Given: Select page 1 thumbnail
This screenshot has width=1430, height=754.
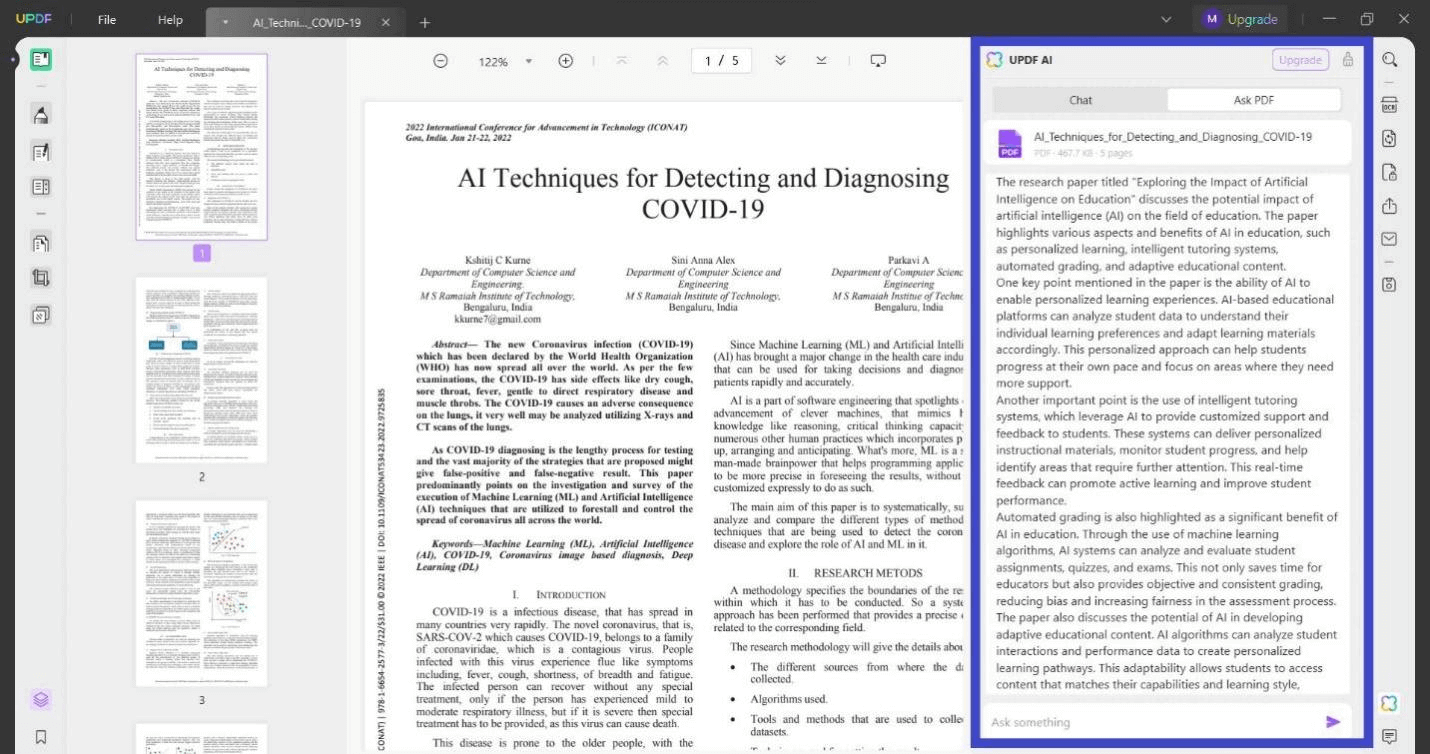Looking at the screenshot, I should pyautogui.click(x=201, y=147).
